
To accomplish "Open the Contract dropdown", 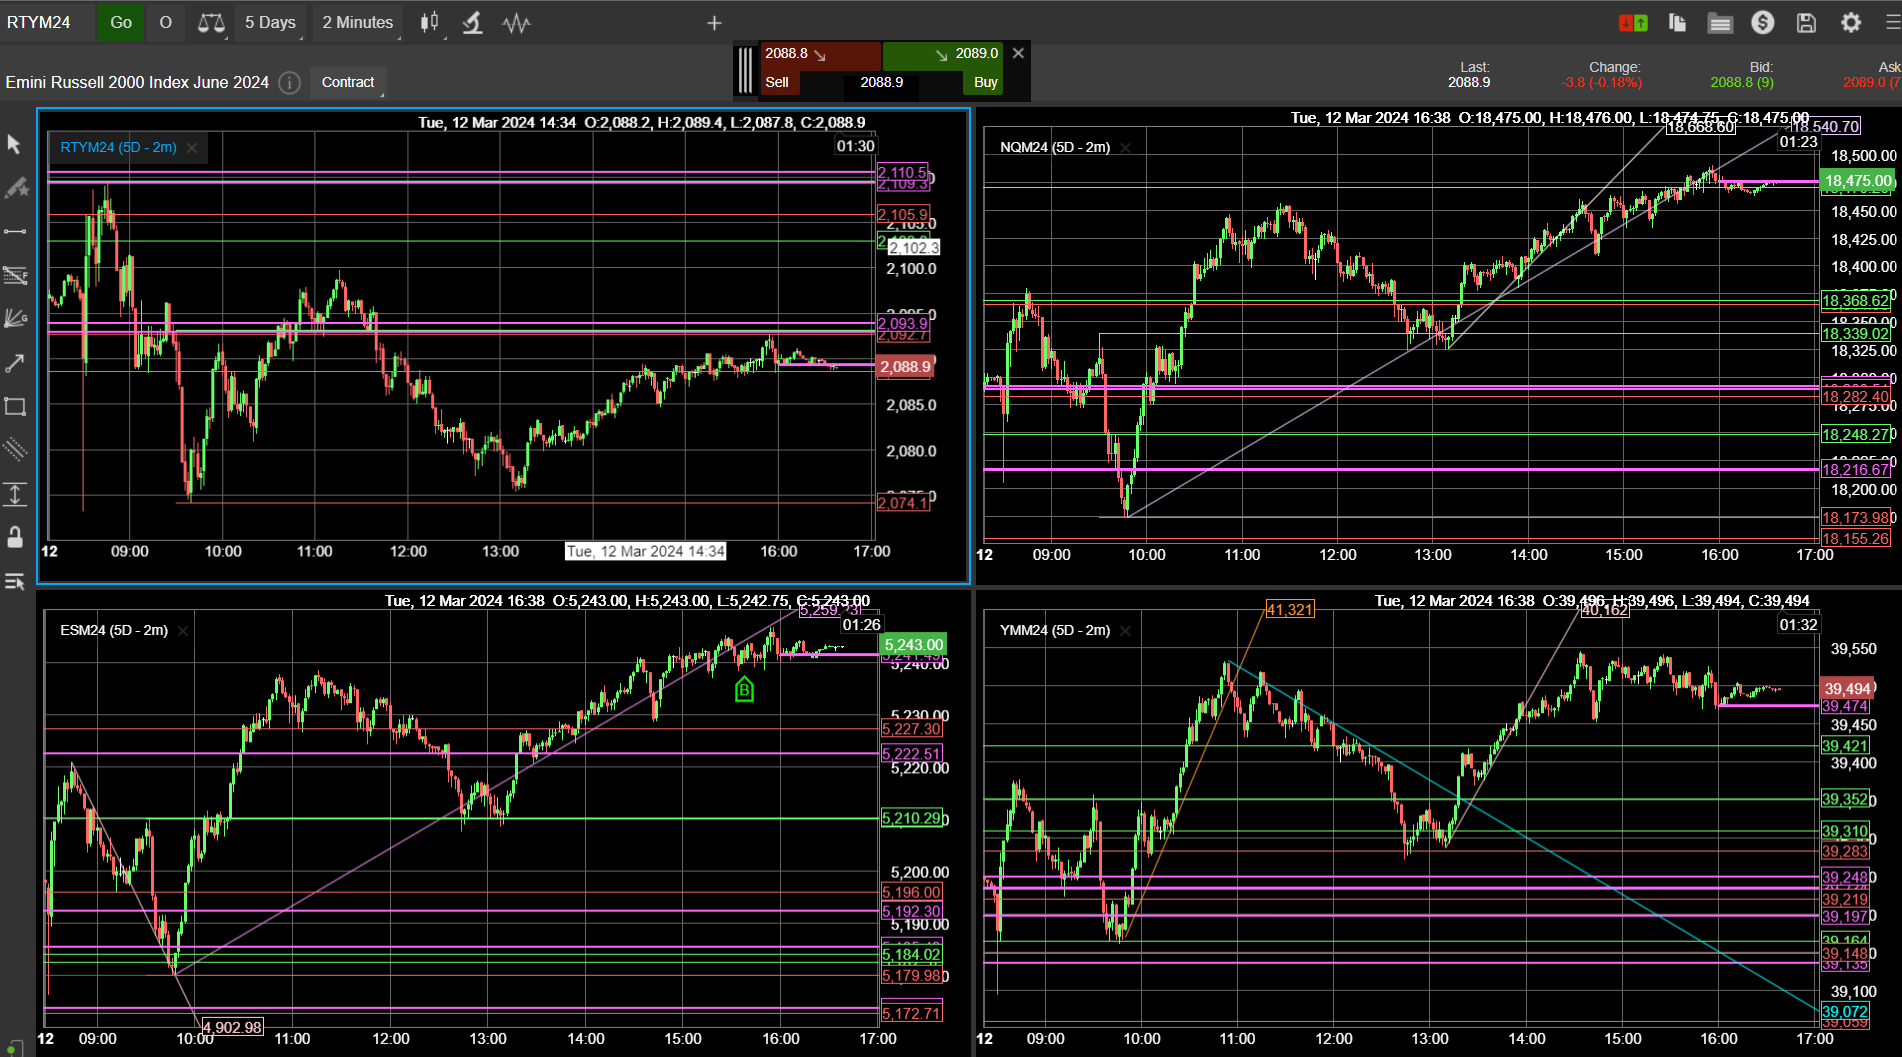I will [348, 82].
